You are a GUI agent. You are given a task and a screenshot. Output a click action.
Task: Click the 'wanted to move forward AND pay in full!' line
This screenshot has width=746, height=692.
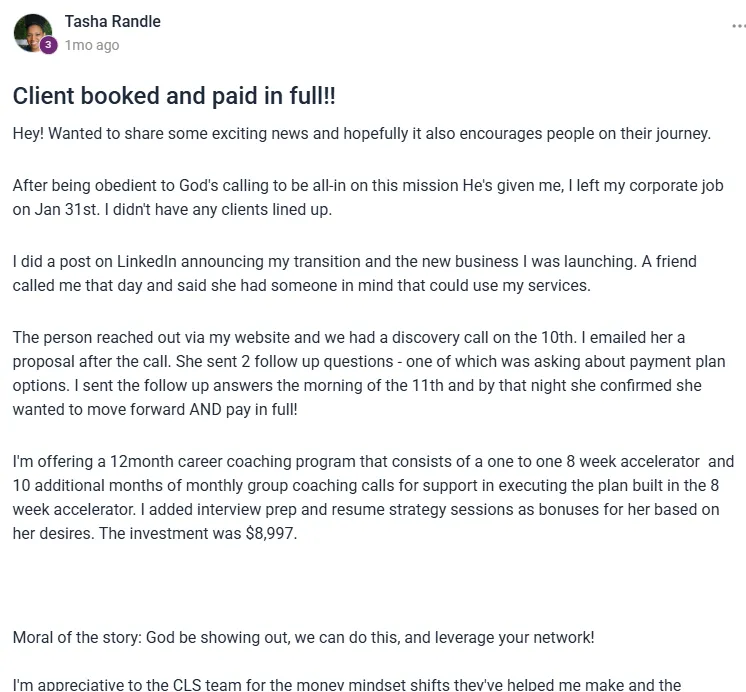coord(155,410)
